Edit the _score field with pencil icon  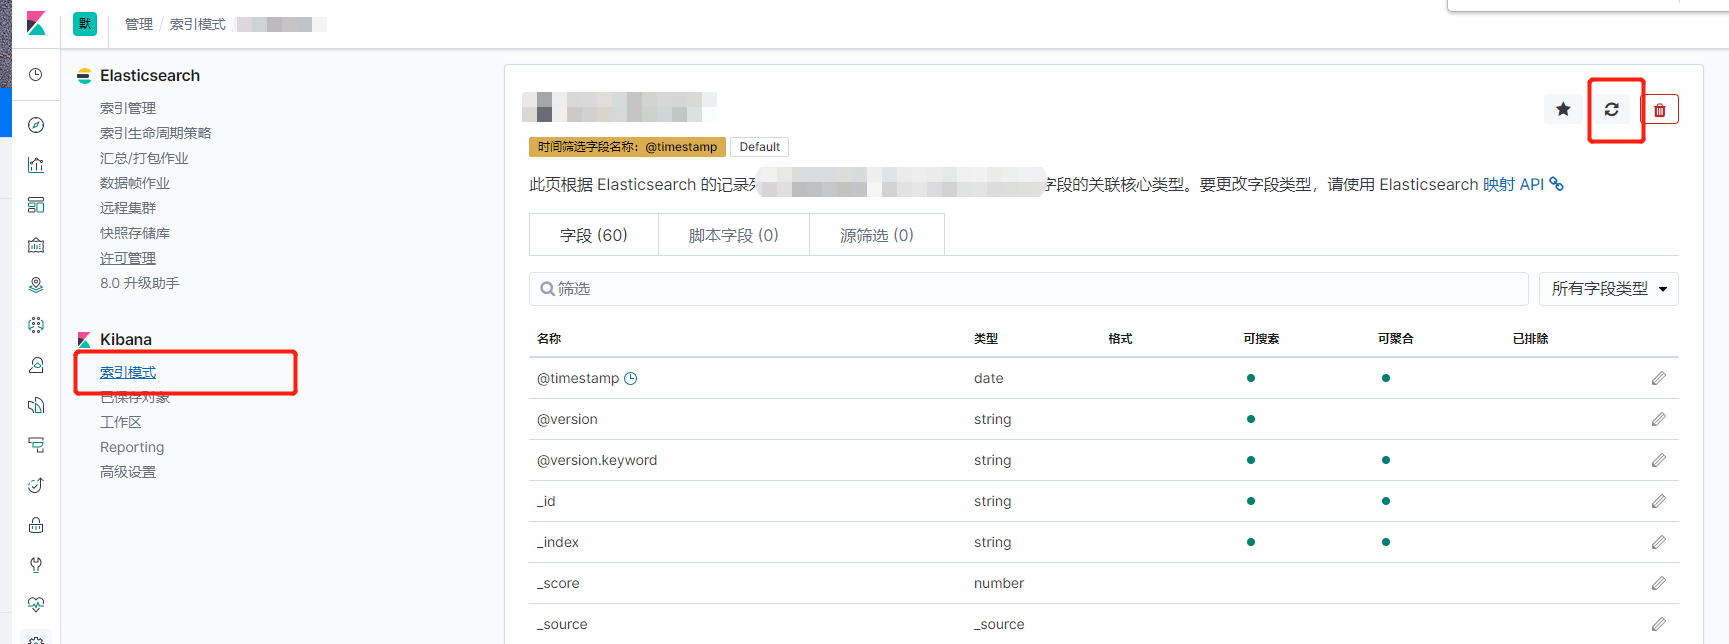tap(1659, 583)
